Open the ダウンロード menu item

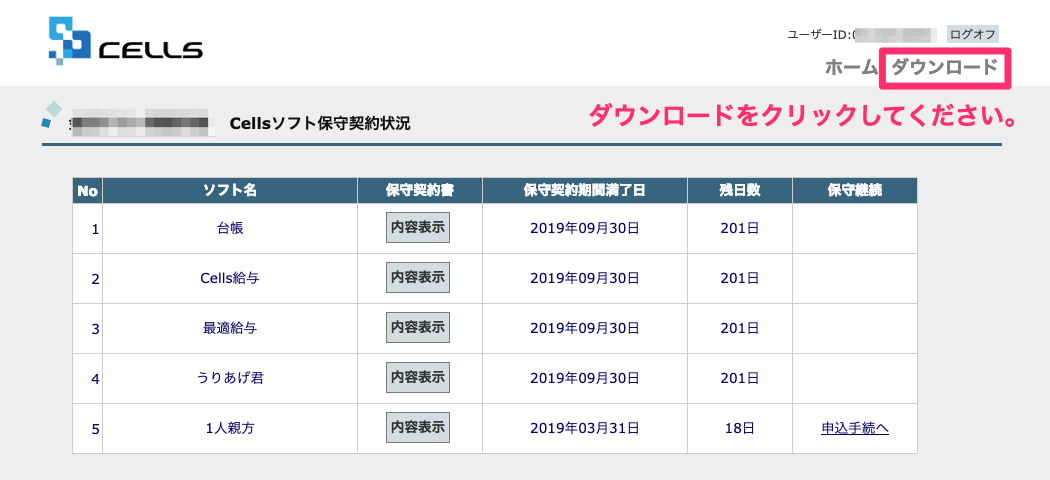945,67
